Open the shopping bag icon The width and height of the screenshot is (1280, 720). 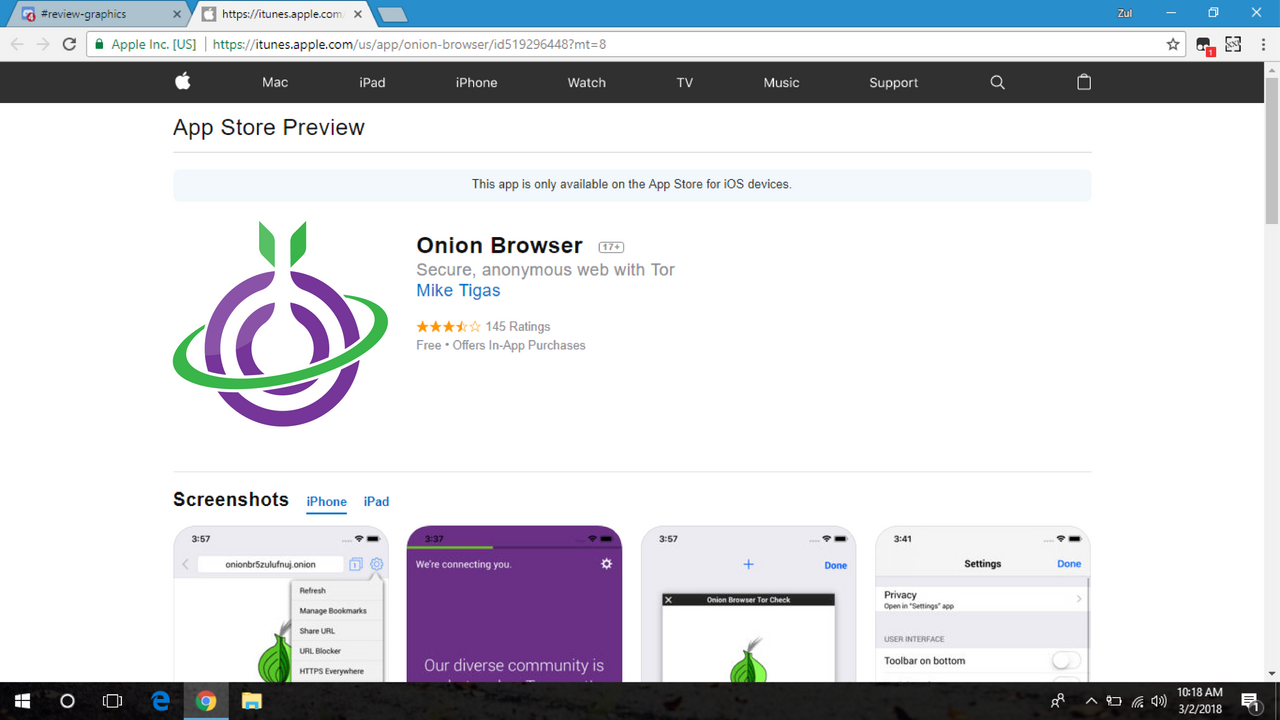[1084, 82]
